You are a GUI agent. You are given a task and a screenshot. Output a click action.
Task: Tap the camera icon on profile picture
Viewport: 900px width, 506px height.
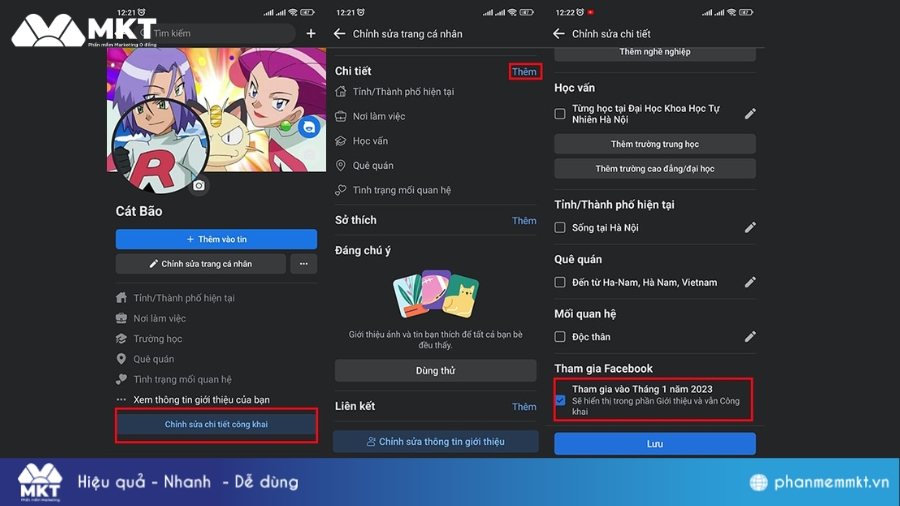199,185
